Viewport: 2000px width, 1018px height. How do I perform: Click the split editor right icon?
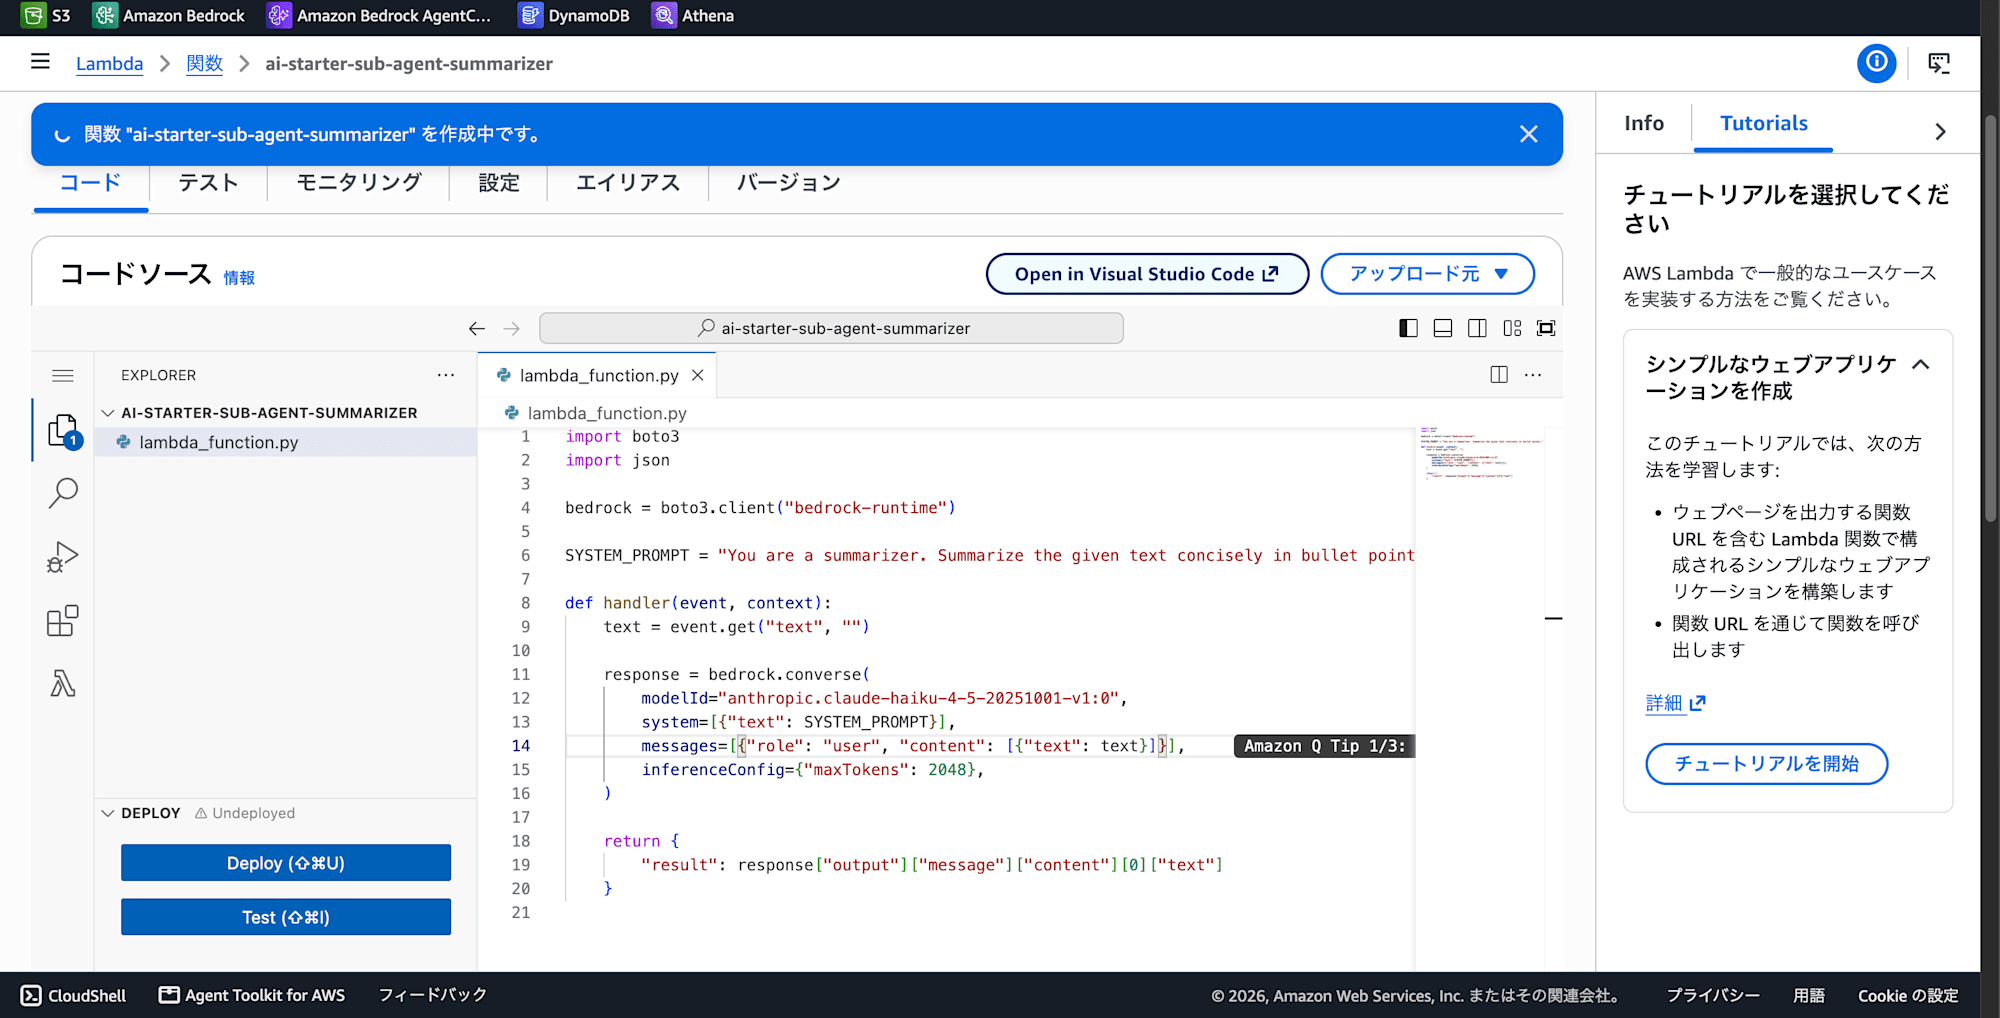tap(1499, 375)
